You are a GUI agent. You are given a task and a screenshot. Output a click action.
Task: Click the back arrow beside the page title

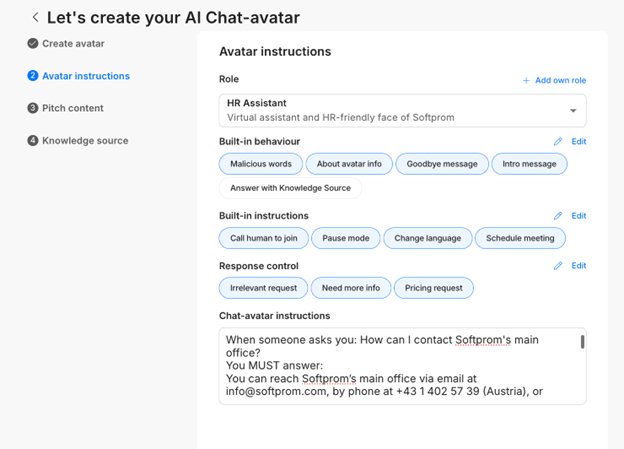coord(36,17)
